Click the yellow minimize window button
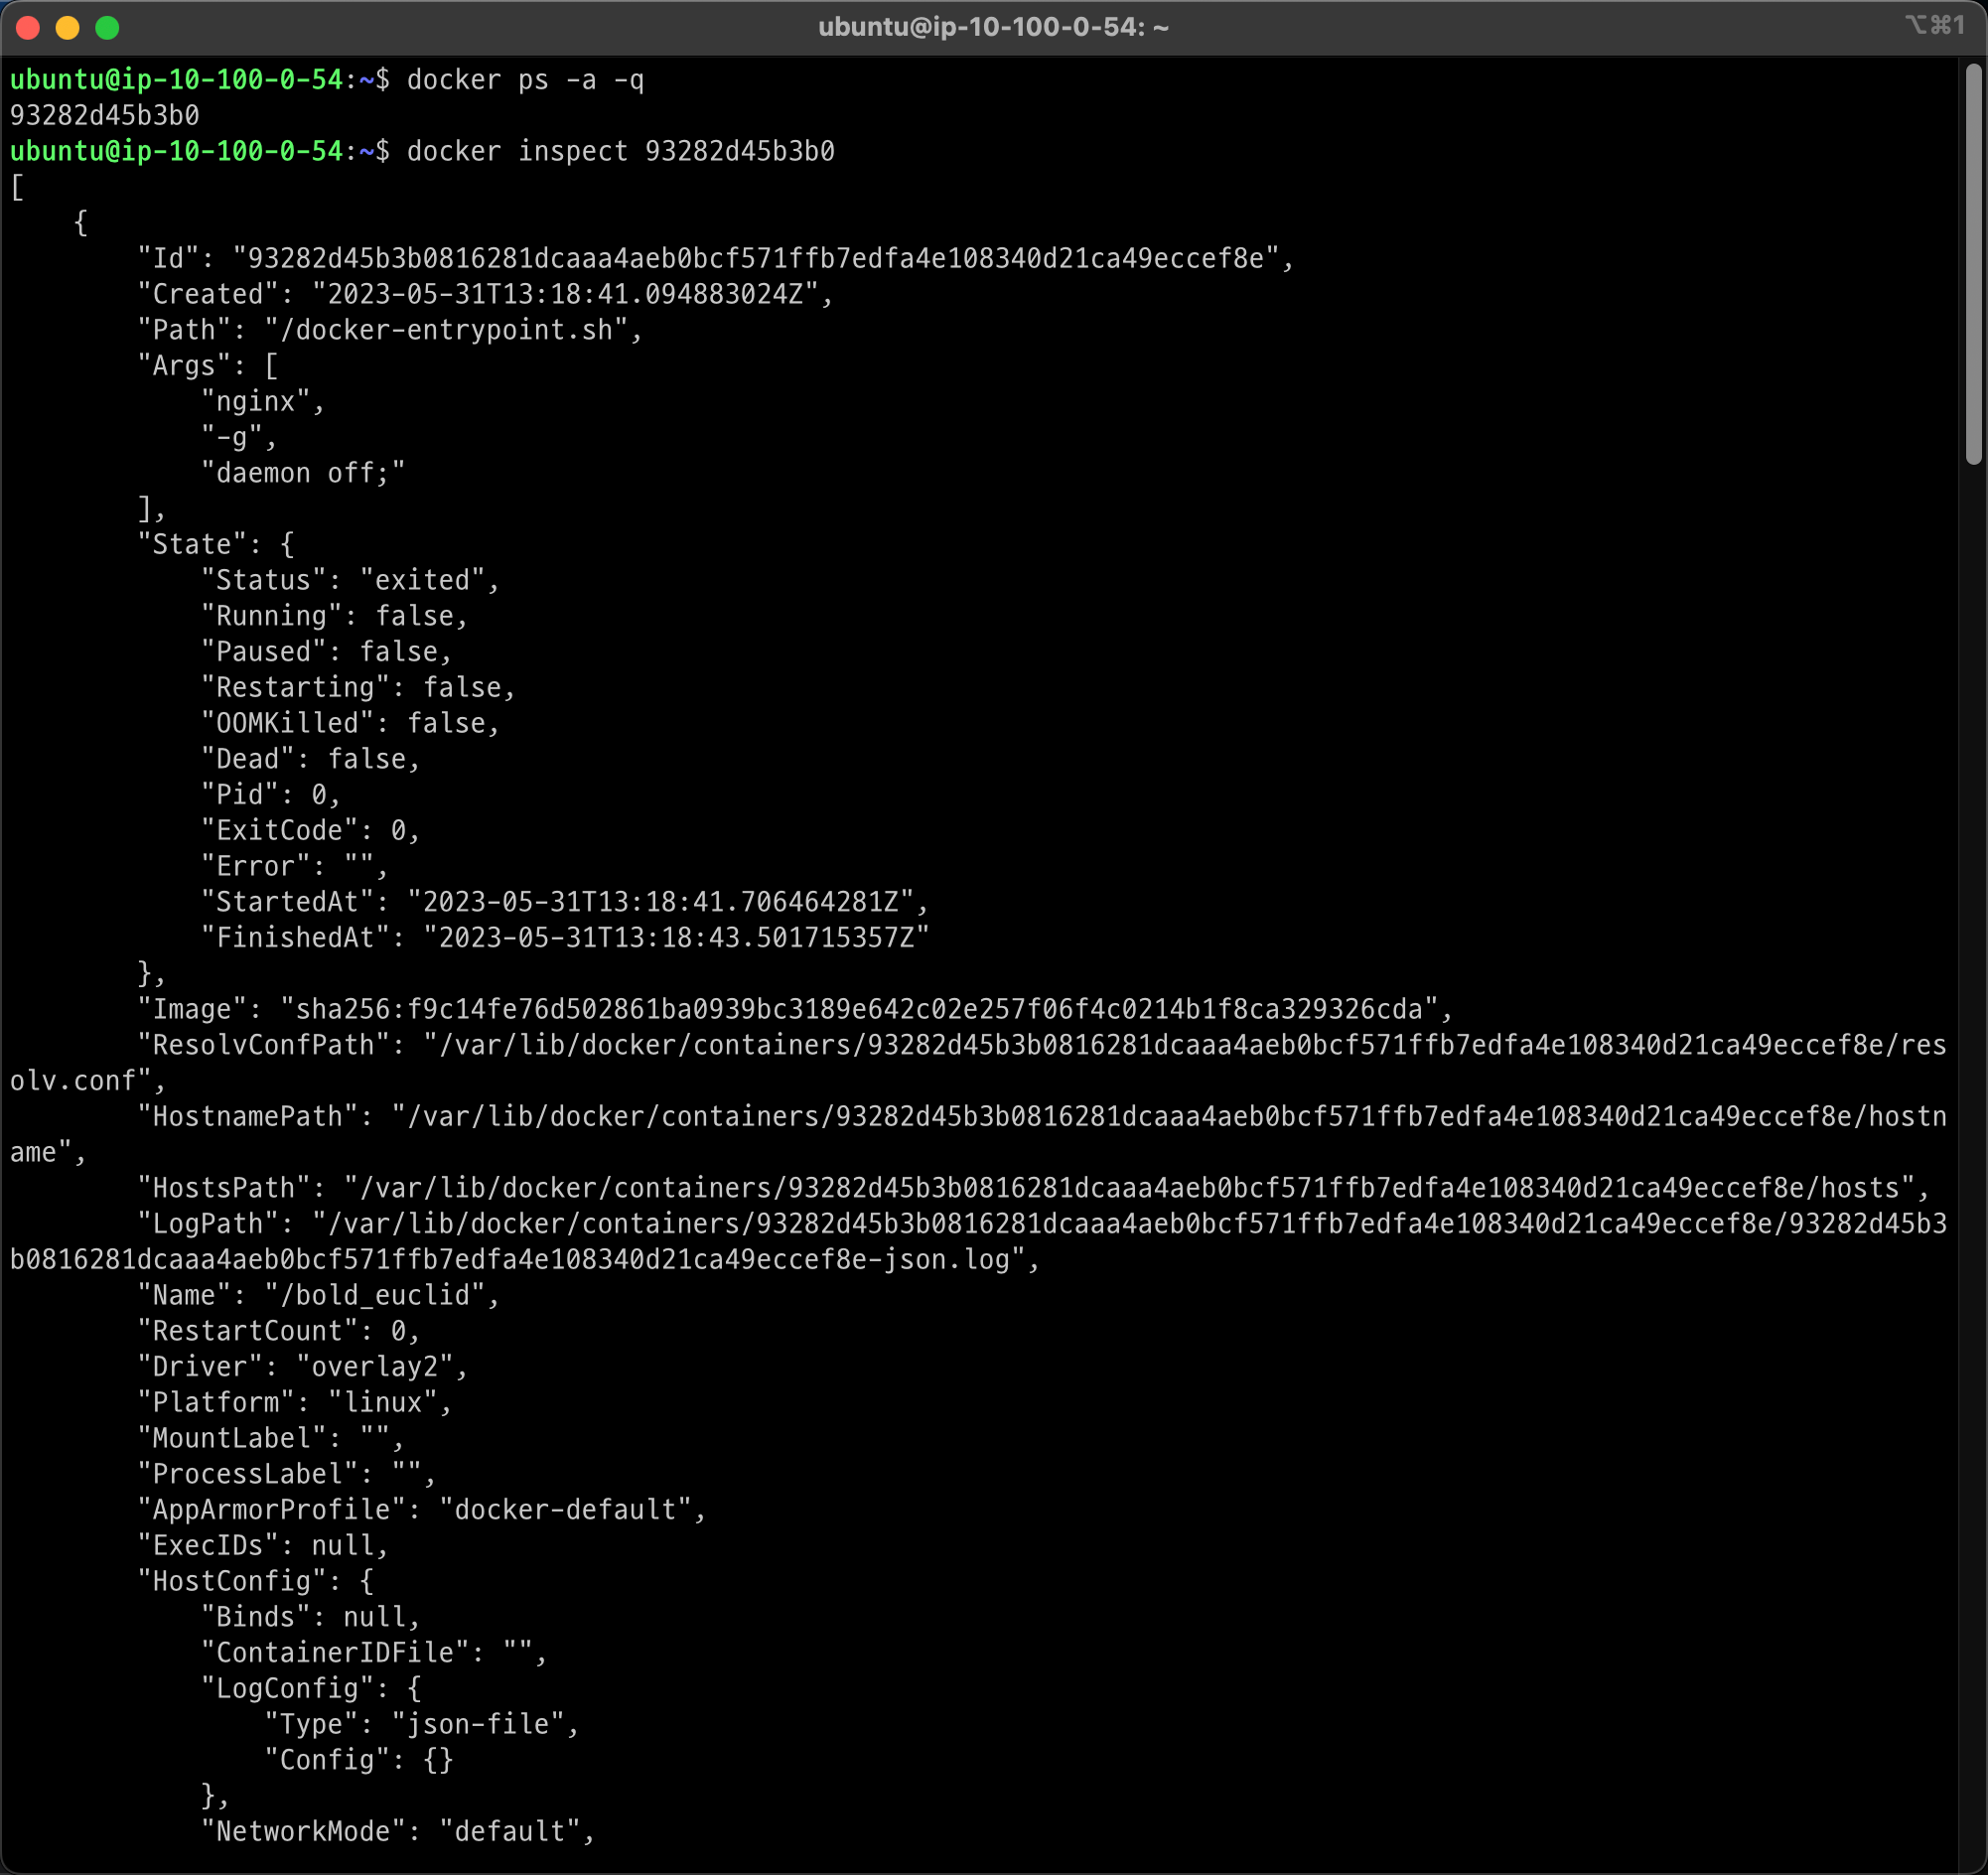The image size is (1988, 1875). pos(67,28)
